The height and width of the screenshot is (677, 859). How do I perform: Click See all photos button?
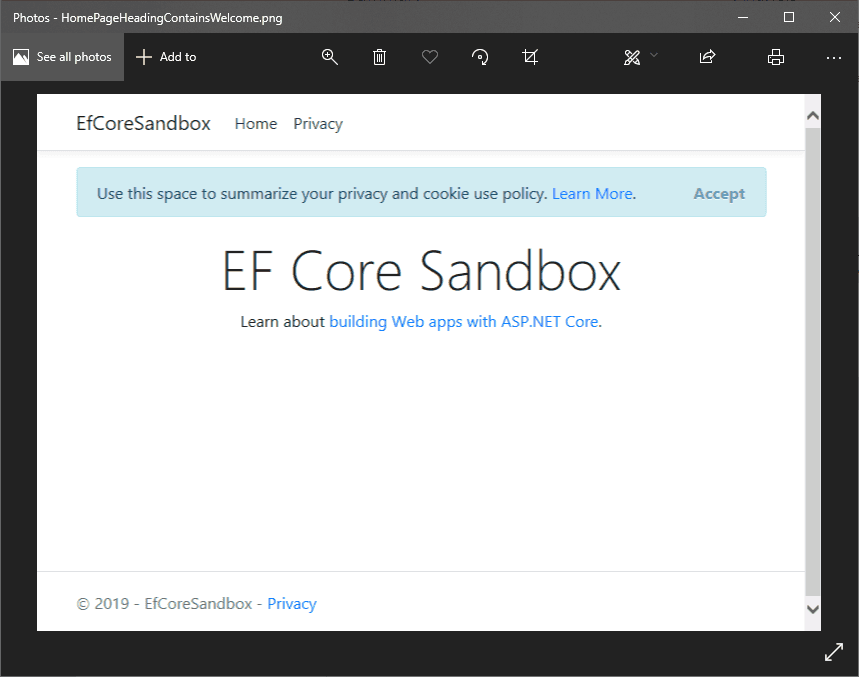62,57
